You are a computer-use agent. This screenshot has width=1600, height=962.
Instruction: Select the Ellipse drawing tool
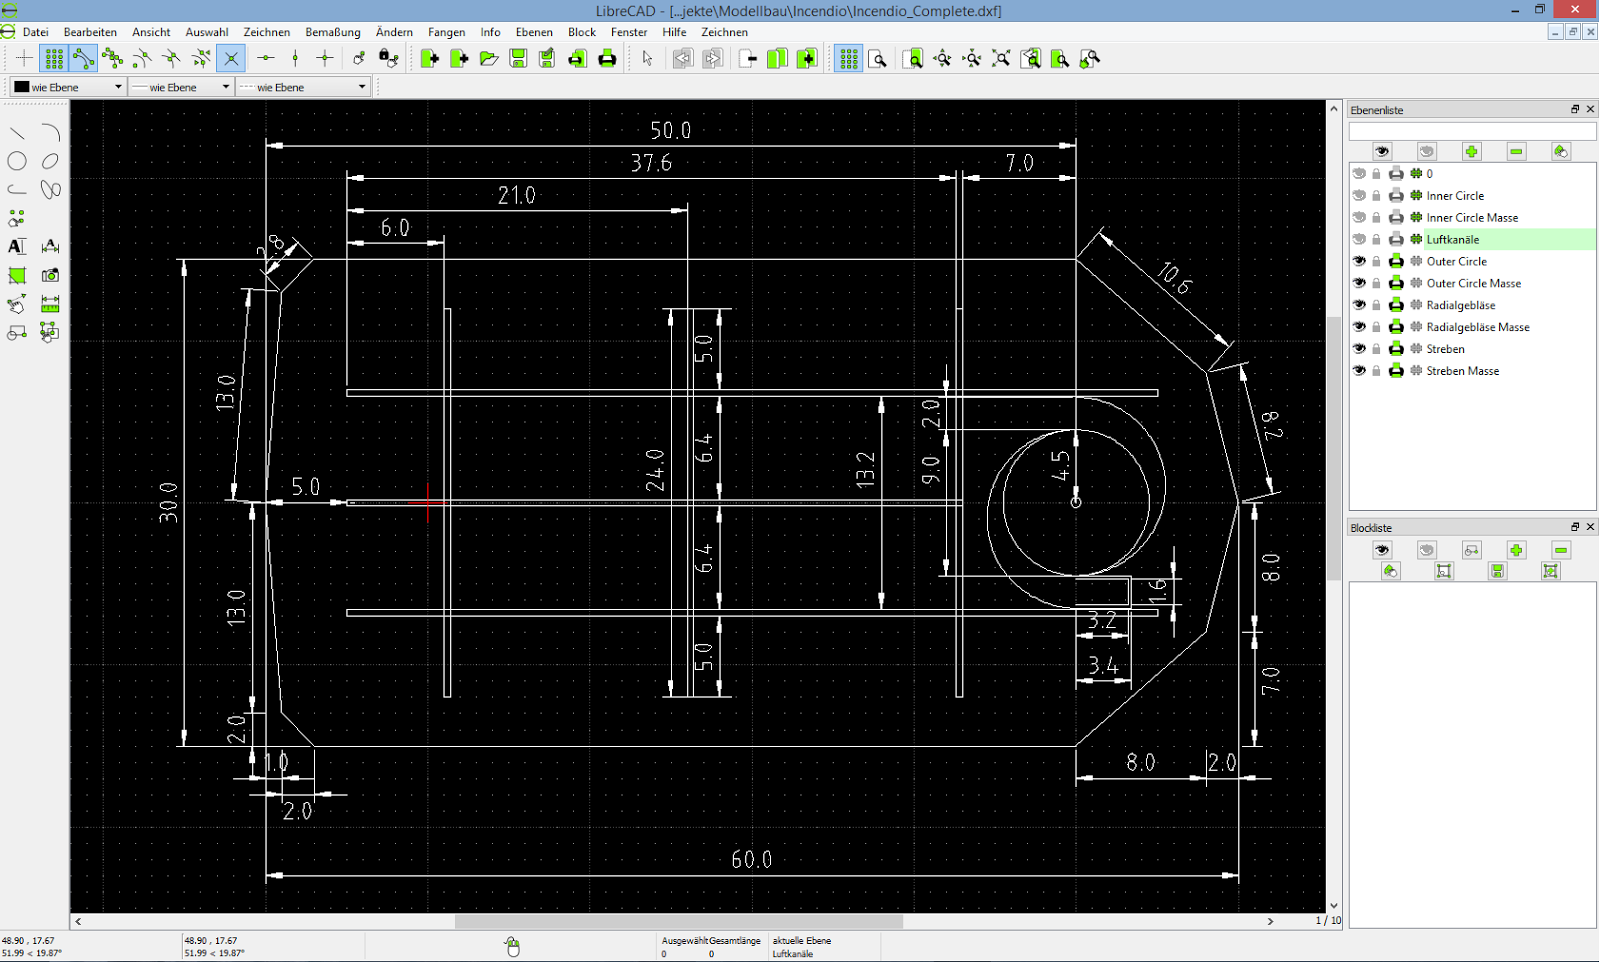[50, 161]
